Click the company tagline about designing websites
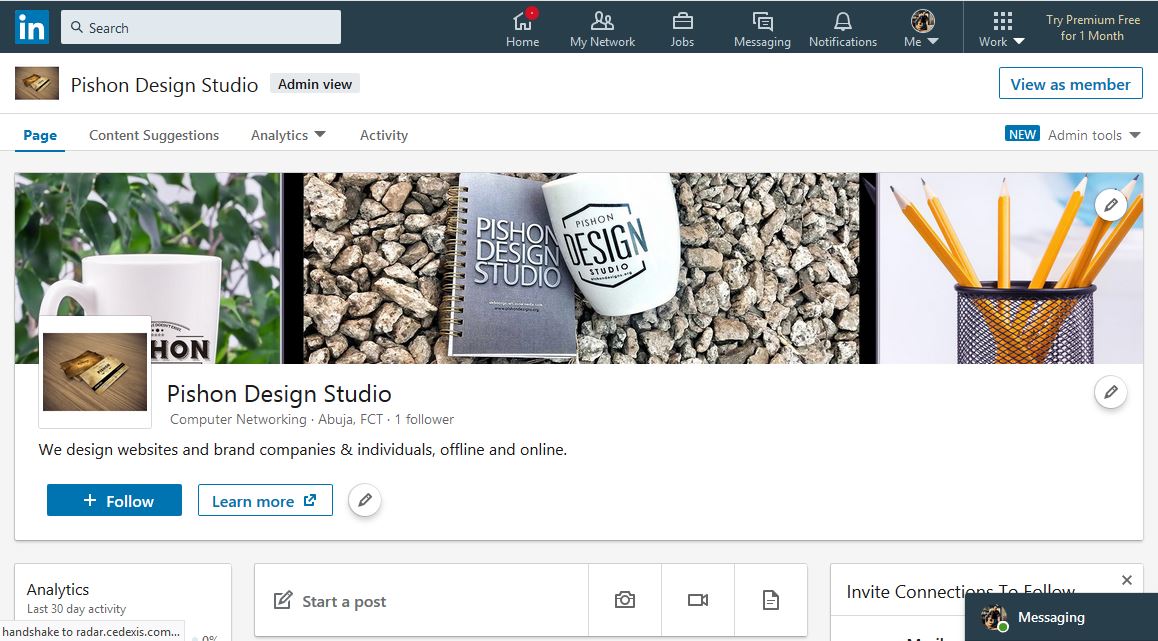 point(303,449)
